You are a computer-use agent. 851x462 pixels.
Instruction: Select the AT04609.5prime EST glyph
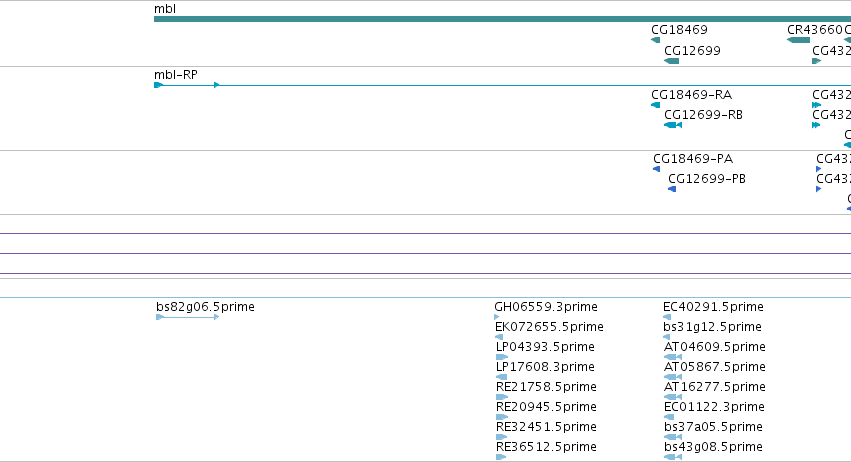[x=673, y=357]
